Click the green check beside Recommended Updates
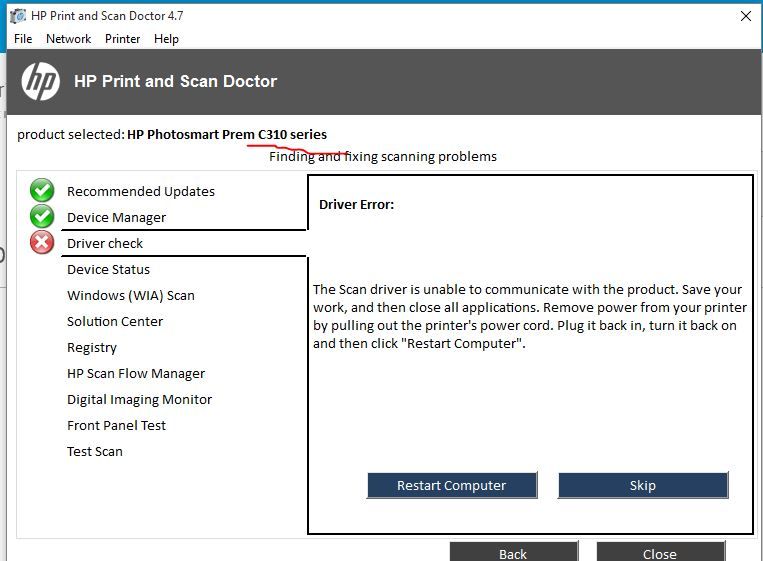 coord(42,191)
